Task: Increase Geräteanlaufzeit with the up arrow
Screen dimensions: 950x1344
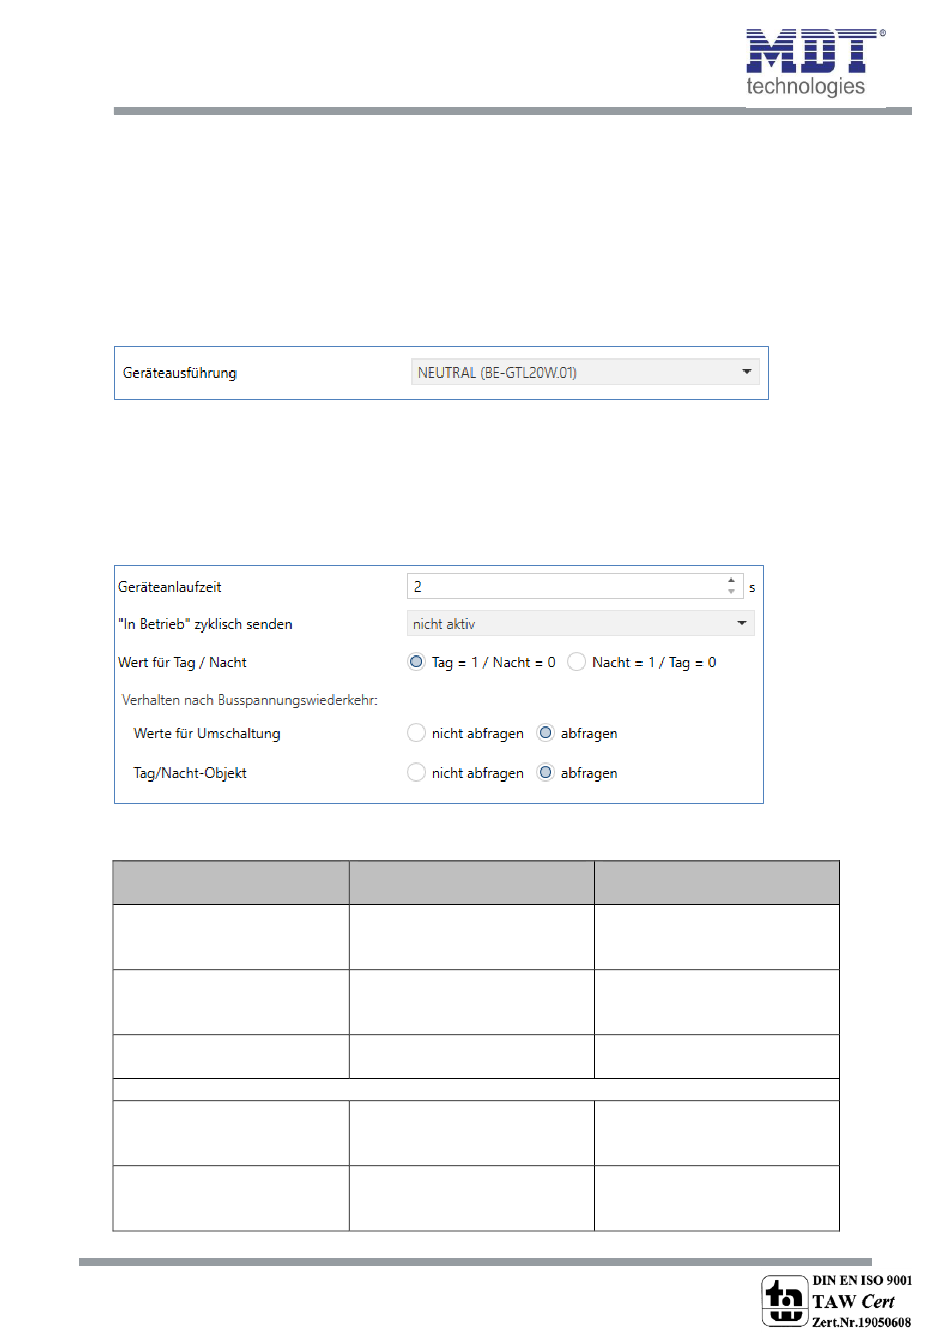Action: point(731,581)
